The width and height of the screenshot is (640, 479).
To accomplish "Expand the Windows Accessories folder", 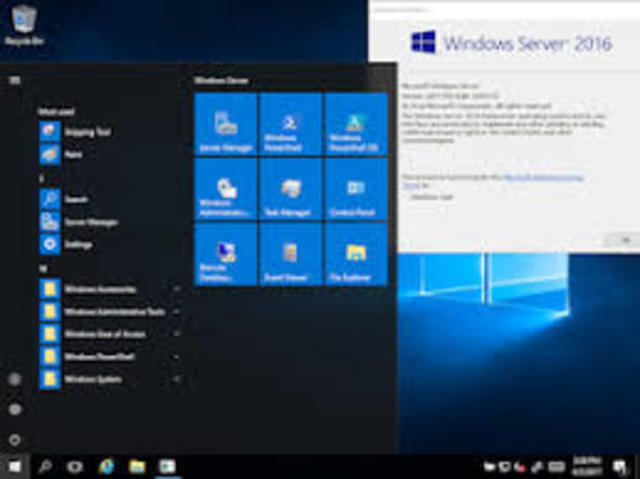I will [x=109, y=289].
